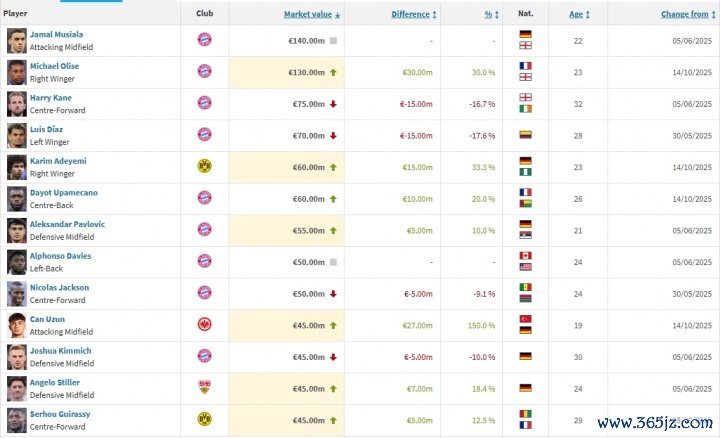Click Michael Olise's portrait thumbnail

coord(16,72)
